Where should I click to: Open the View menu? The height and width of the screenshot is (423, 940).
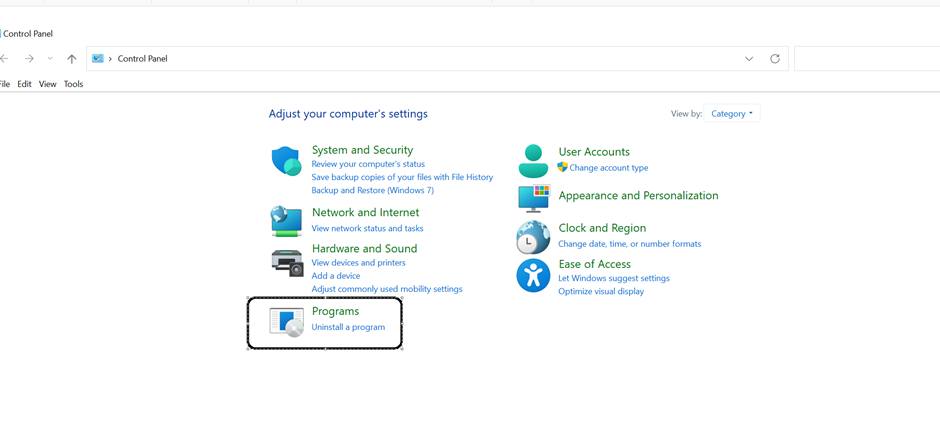pos(47,84)
